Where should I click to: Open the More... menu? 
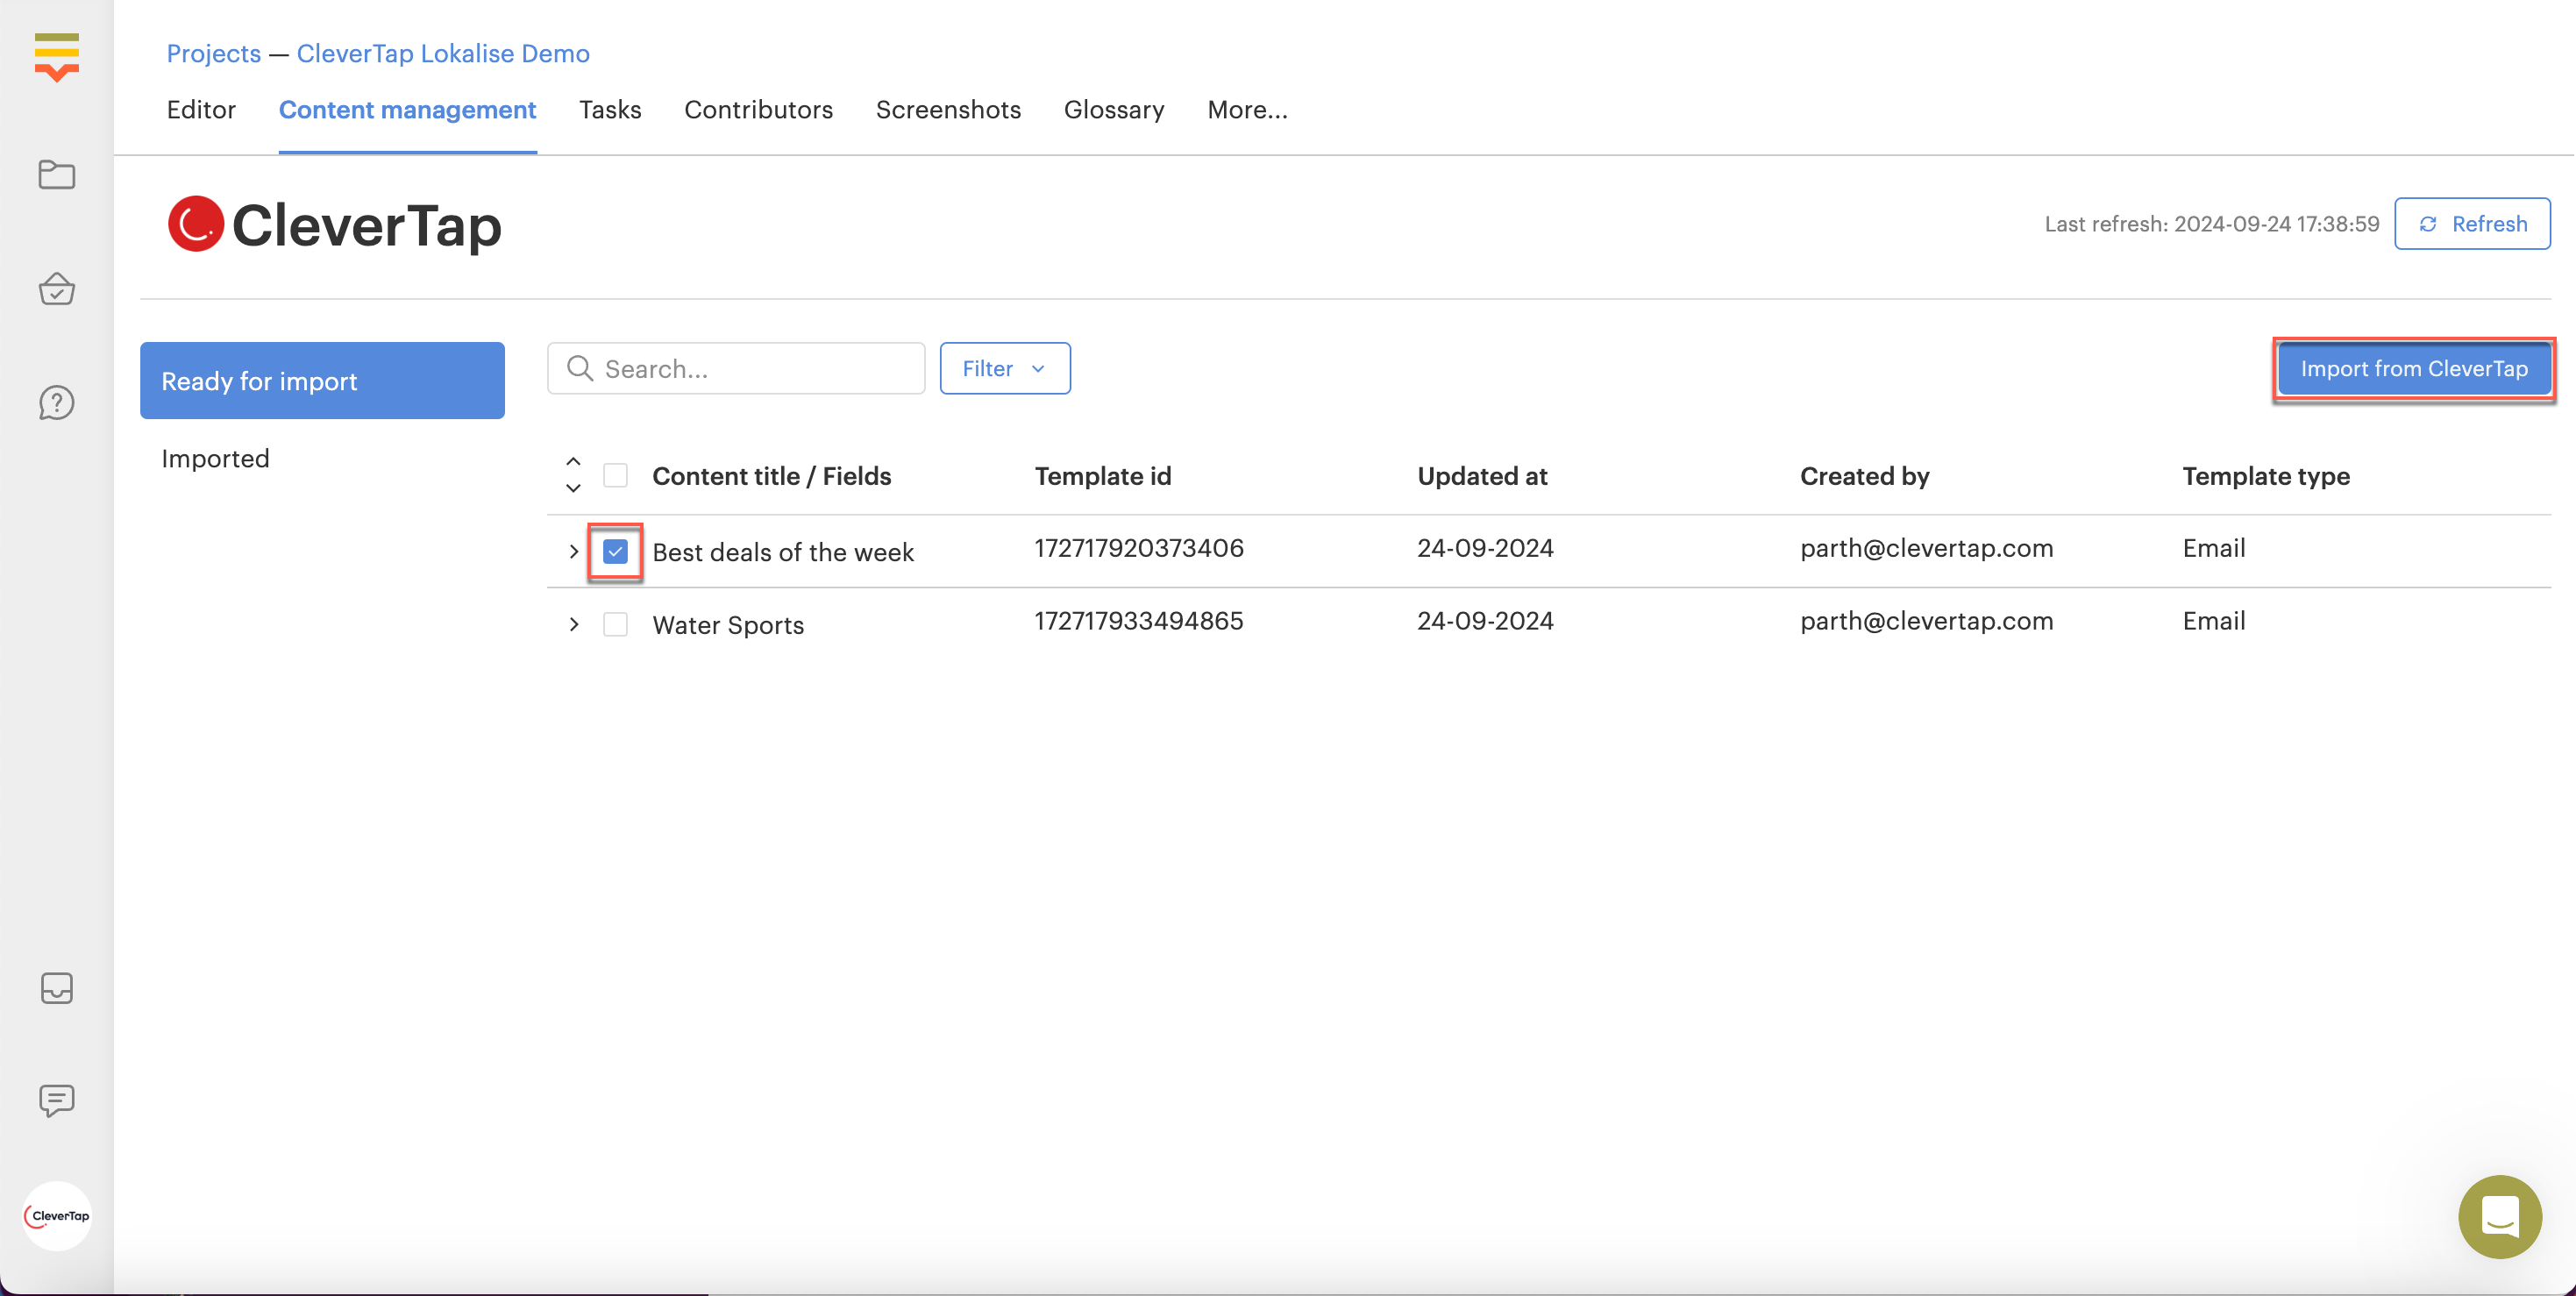click(x=1246, y=110)
